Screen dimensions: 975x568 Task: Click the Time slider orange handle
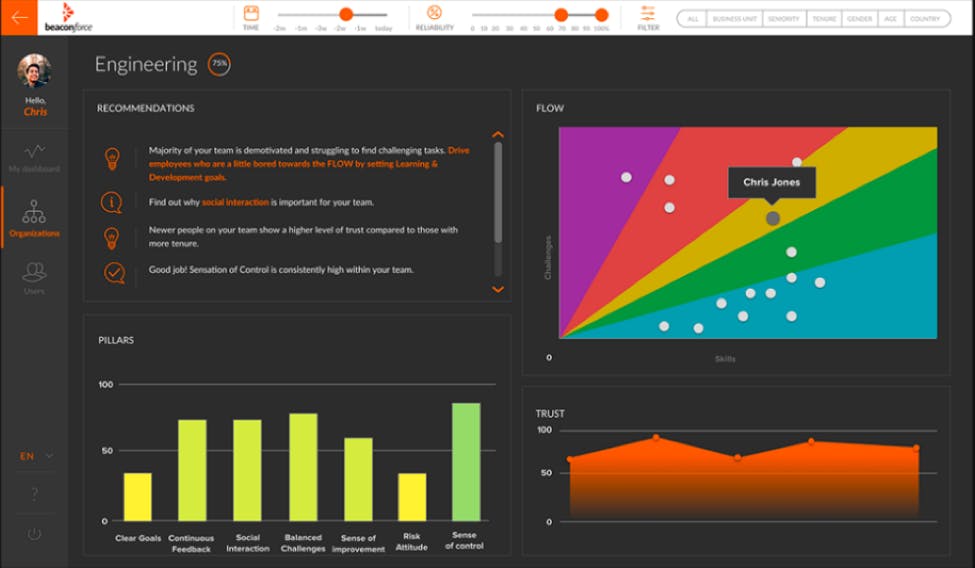click(346, 14)
